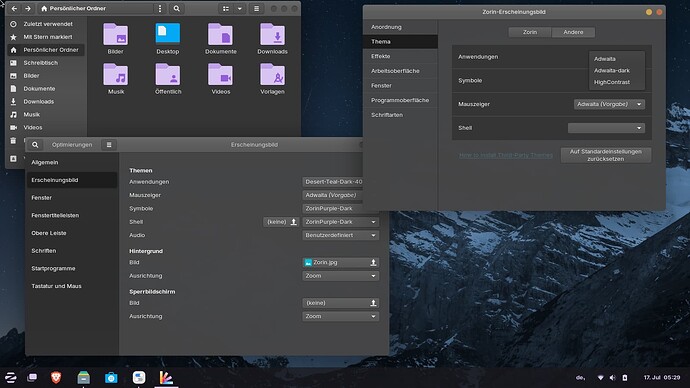The image size is (690, 388).
Task: Click the search icon in Optimierungen
Action: click(35, 145)
